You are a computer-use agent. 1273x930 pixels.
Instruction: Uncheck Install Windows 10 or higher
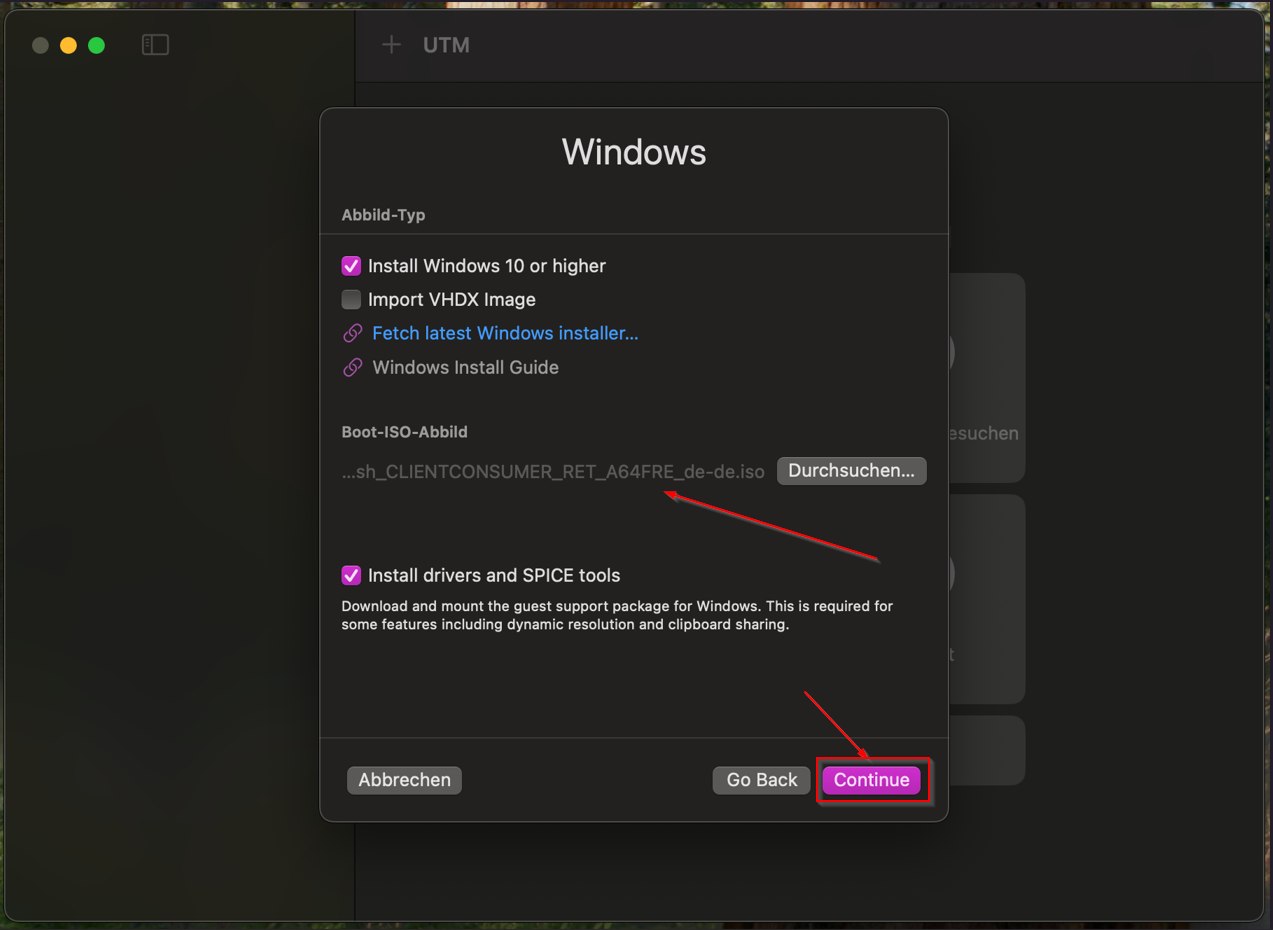point(351,266)
